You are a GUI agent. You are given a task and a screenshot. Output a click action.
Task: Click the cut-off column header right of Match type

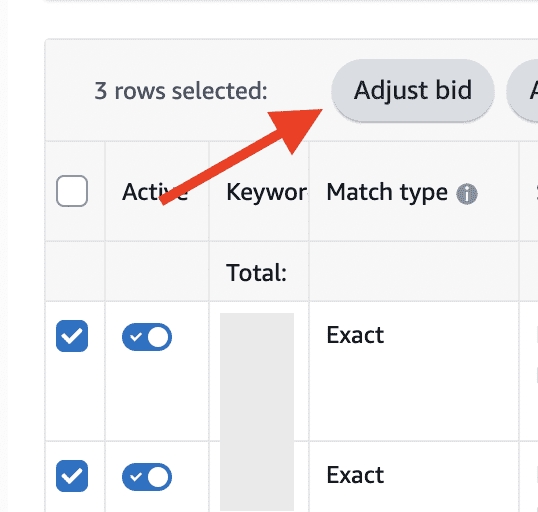[x=529, y=191]
